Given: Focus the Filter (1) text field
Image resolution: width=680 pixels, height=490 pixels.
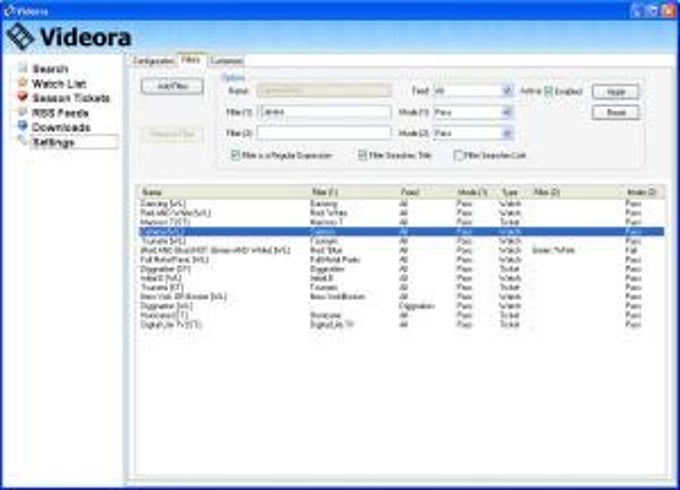Looking at the screenshot, I should [x=324, y=112].
